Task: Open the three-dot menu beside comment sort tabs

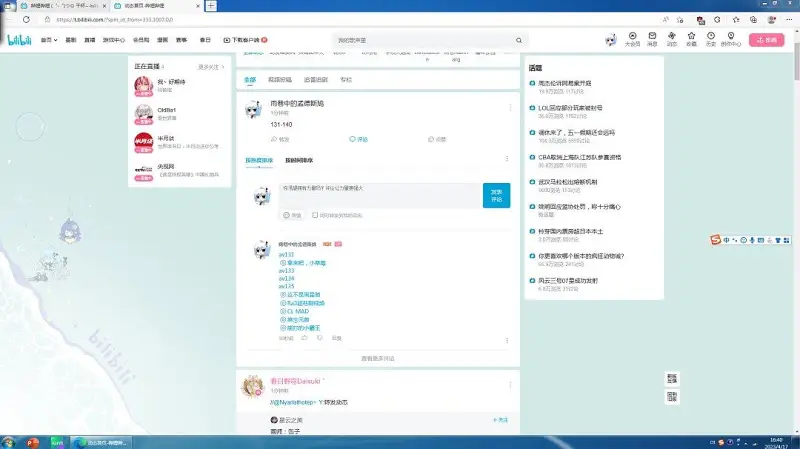Action: click(x=507, y=159)
